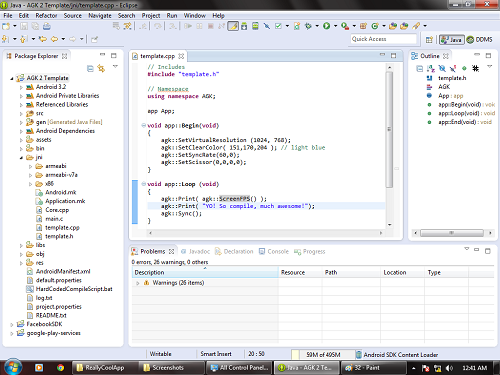Open the Refactor menu
Image resolution: width=500 pixels, height=375 pixels.
46,16
